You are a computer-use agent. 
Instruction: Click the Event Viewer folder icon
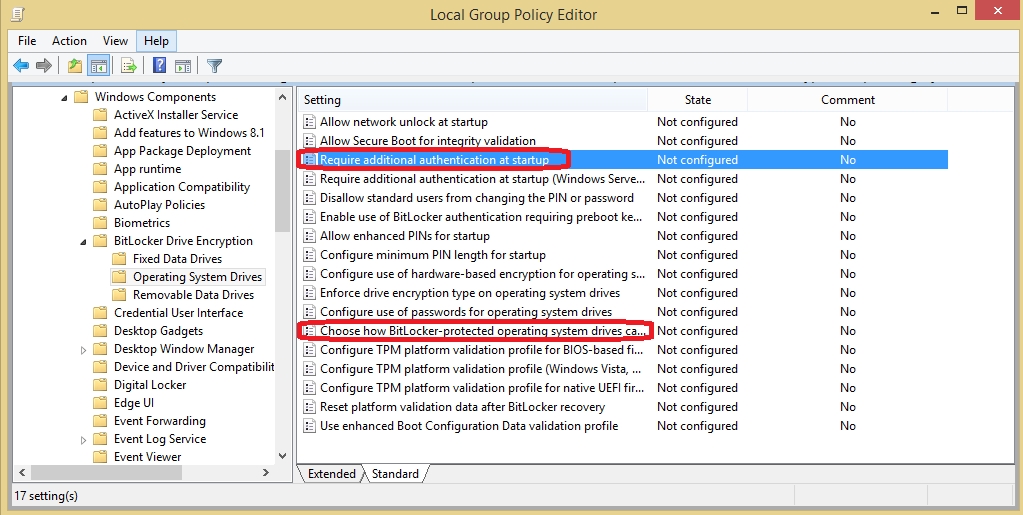(100, 457)
